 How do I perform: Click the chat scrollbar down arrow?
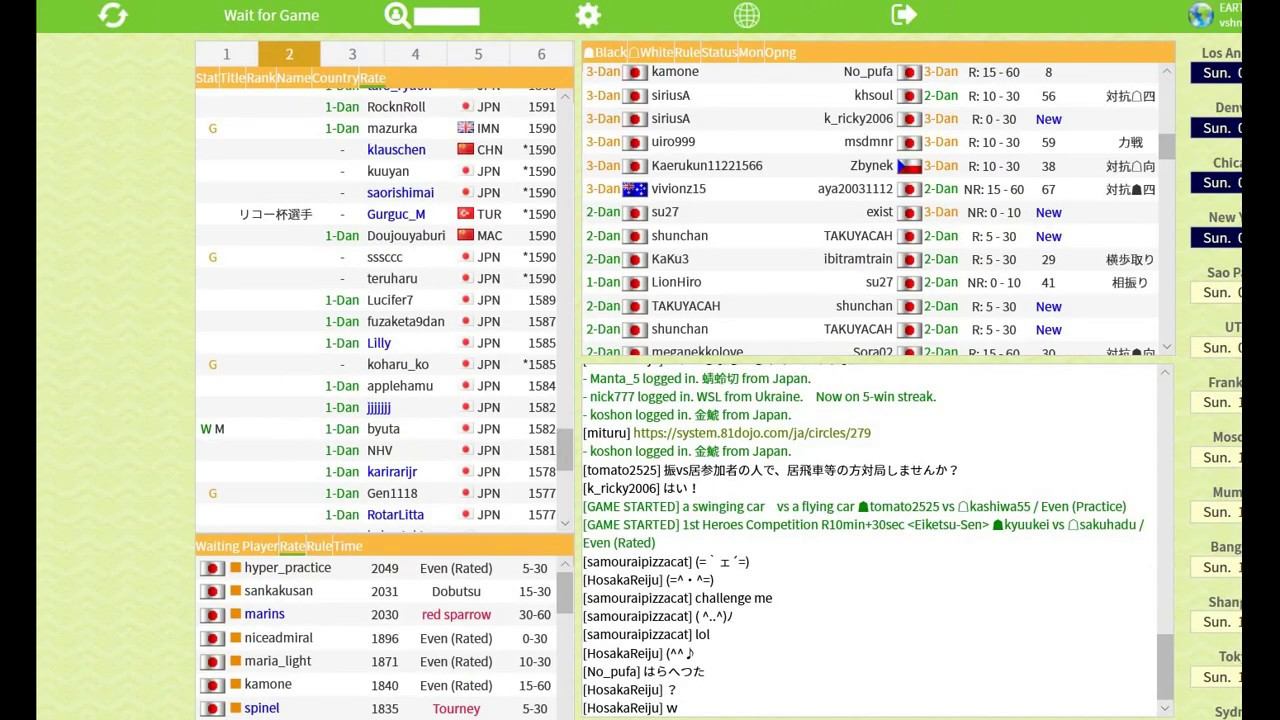point(1166,708)
